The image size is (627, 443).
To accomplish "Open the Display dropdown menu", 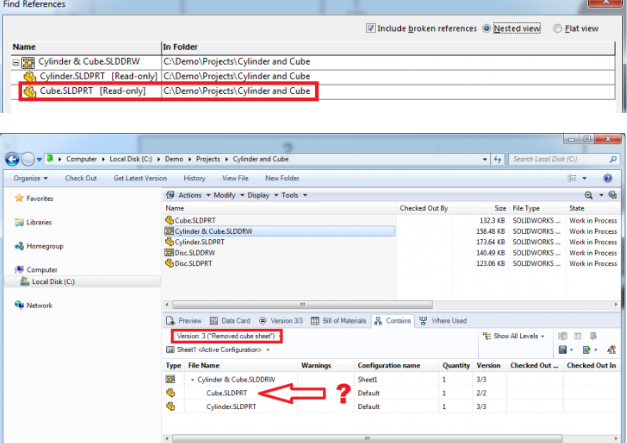I will pyautogui.click(x=258, y=195).
